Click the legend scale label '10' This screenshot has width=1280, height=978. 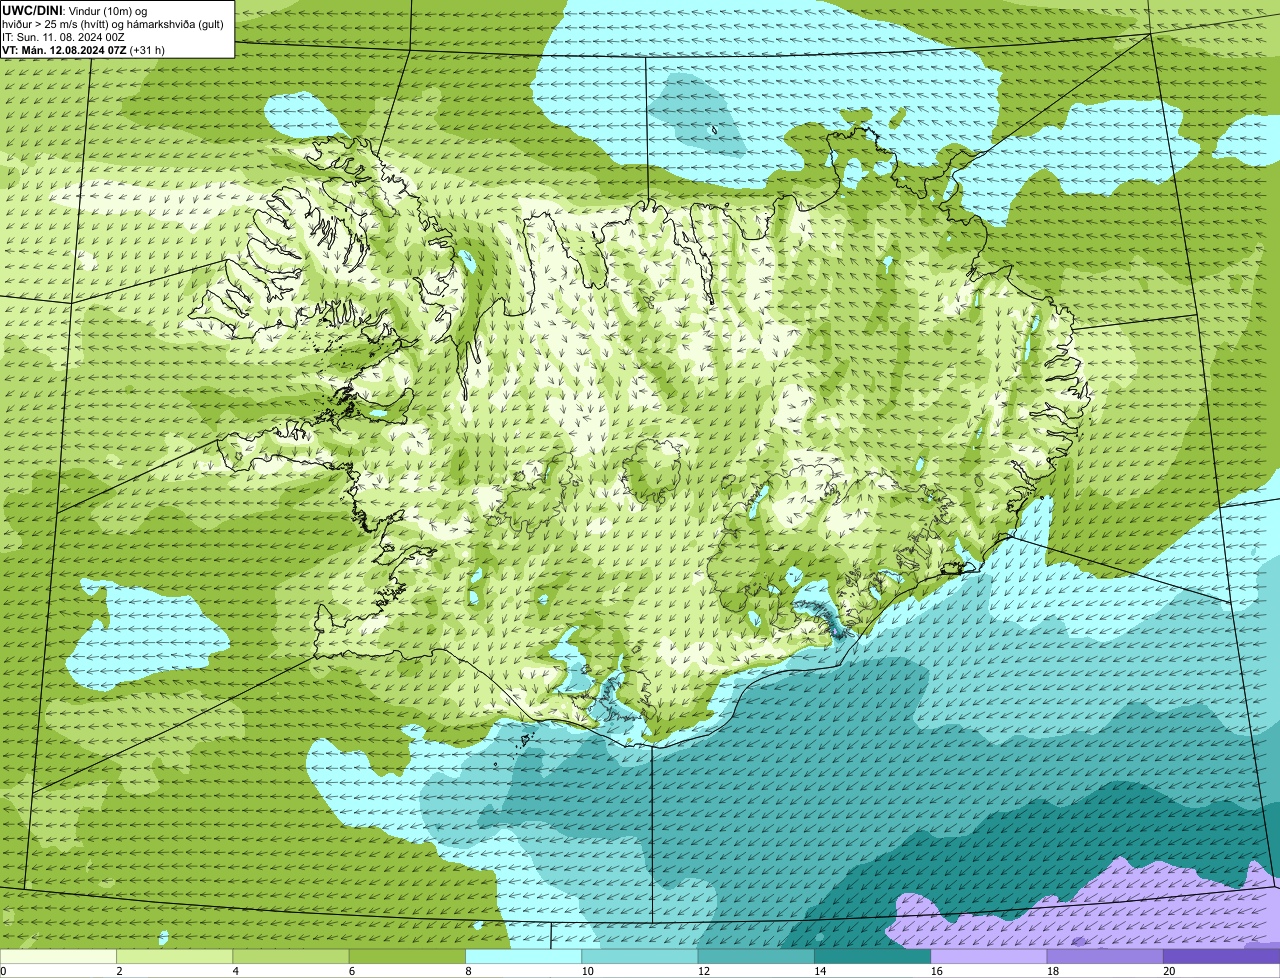tap(587, 971)
